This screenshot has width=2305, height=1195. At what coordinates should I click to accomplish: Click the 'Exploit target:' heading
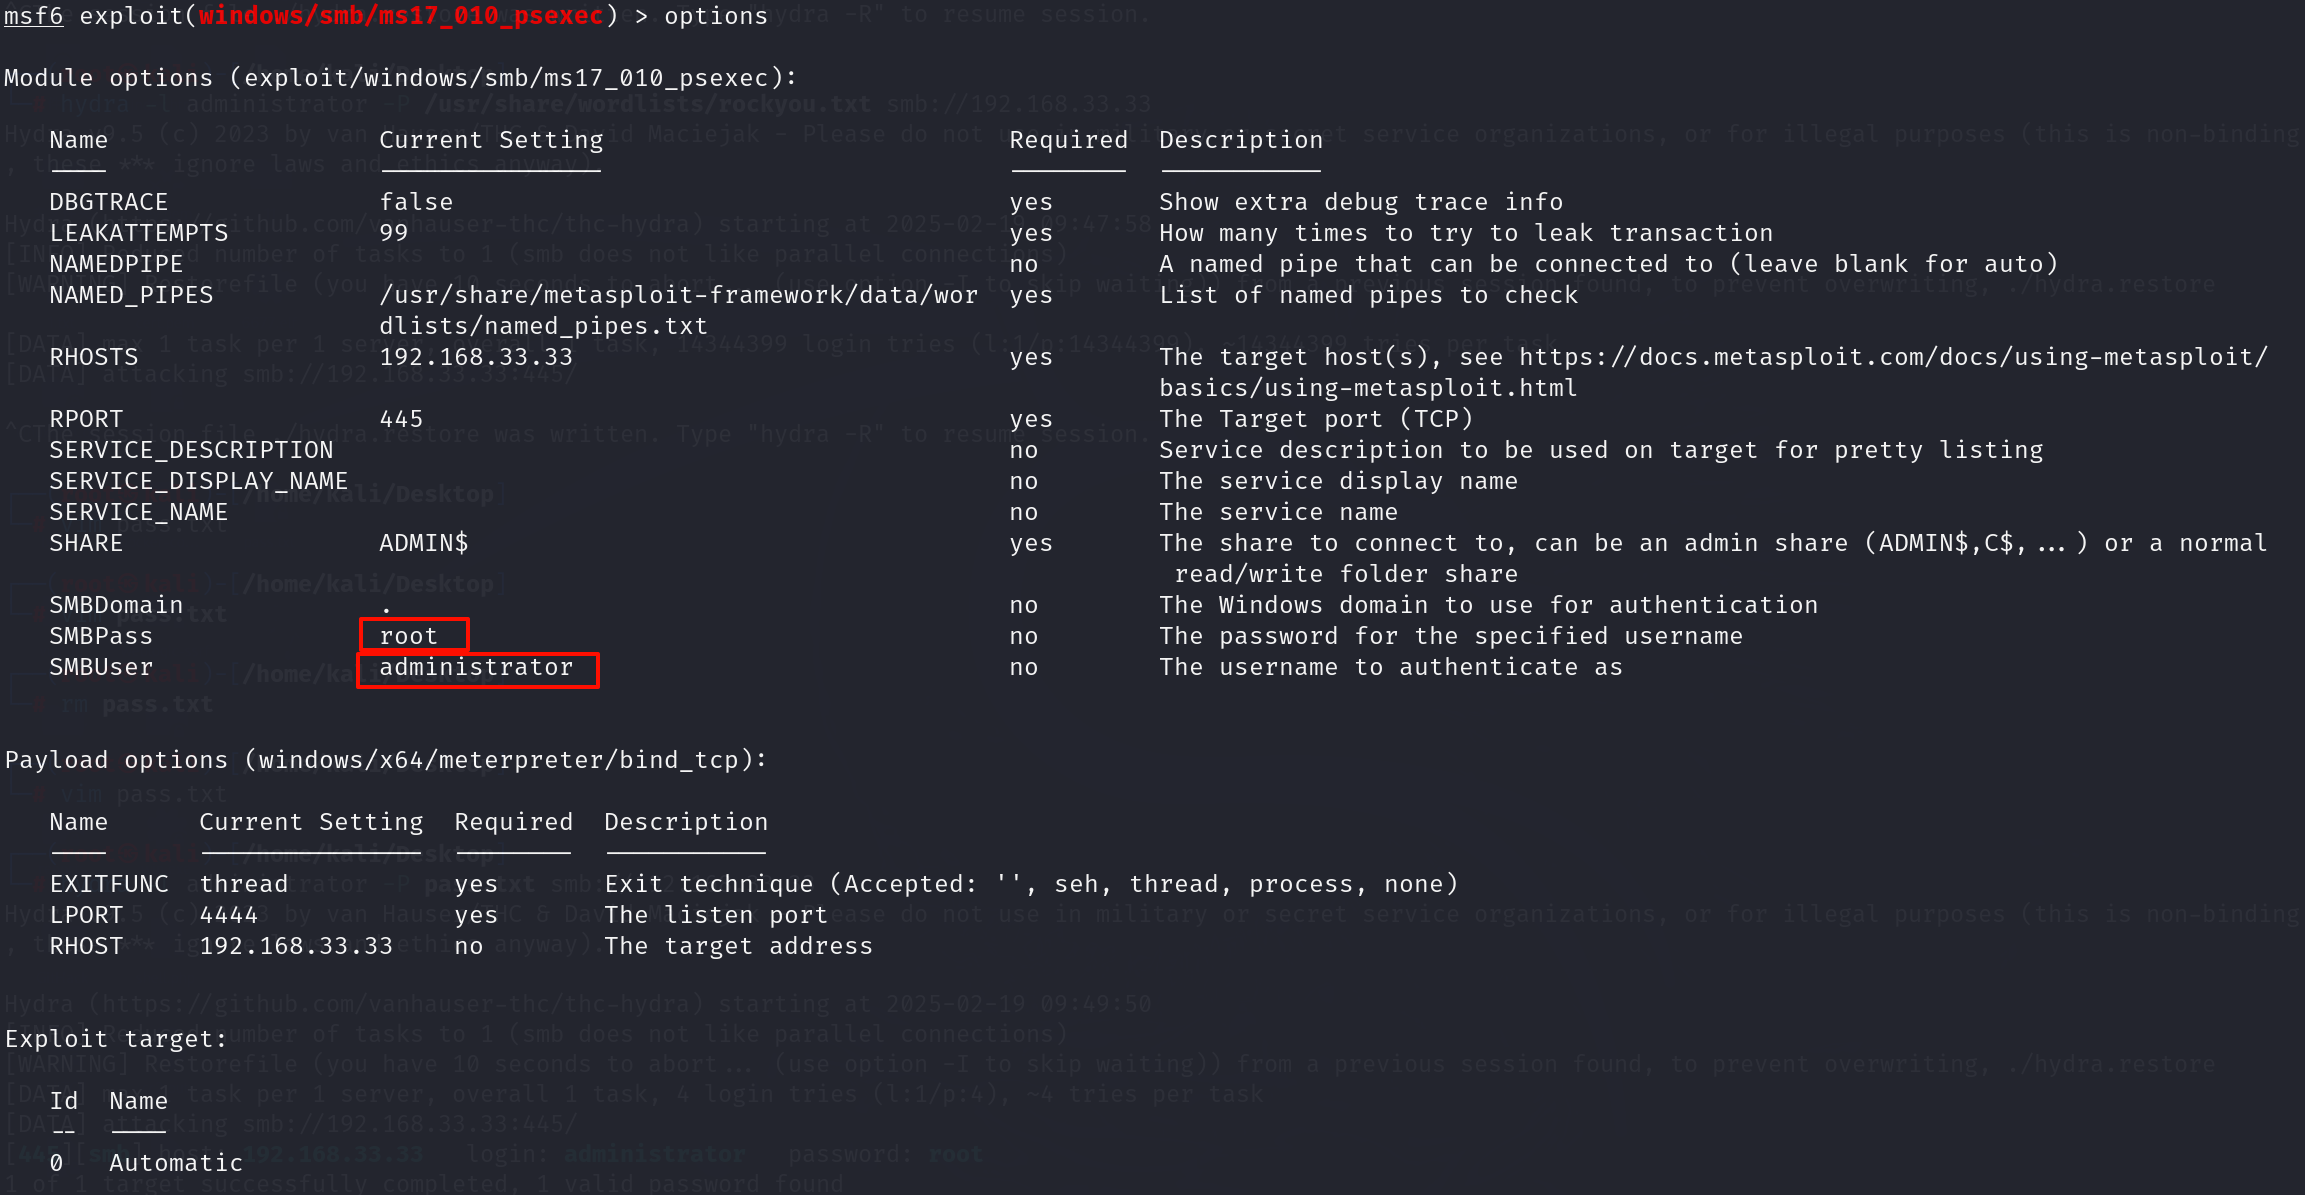click(x=116, y=1039)
